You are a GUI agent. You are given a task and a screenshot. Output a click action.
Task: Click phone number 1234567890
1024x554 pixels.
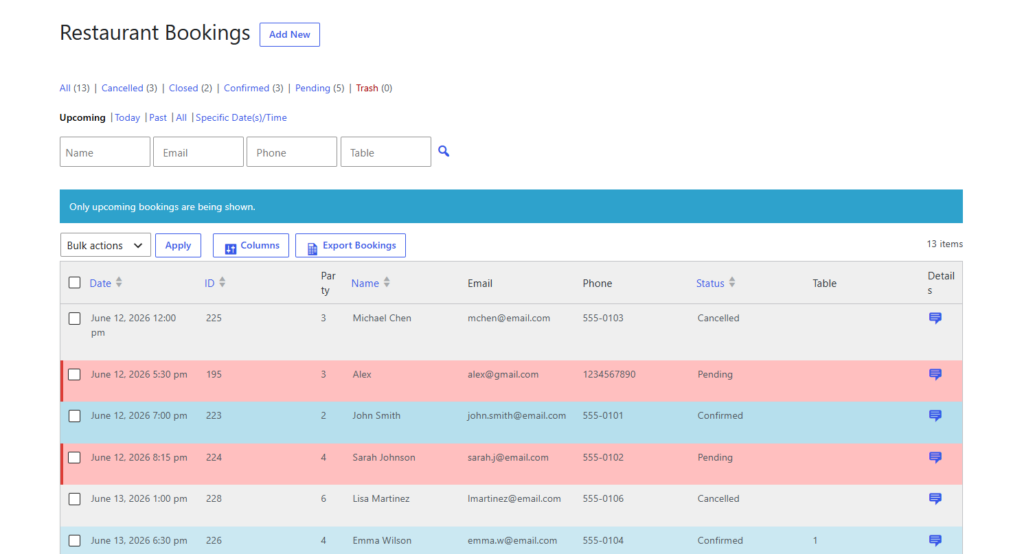[x=609, y=374]
